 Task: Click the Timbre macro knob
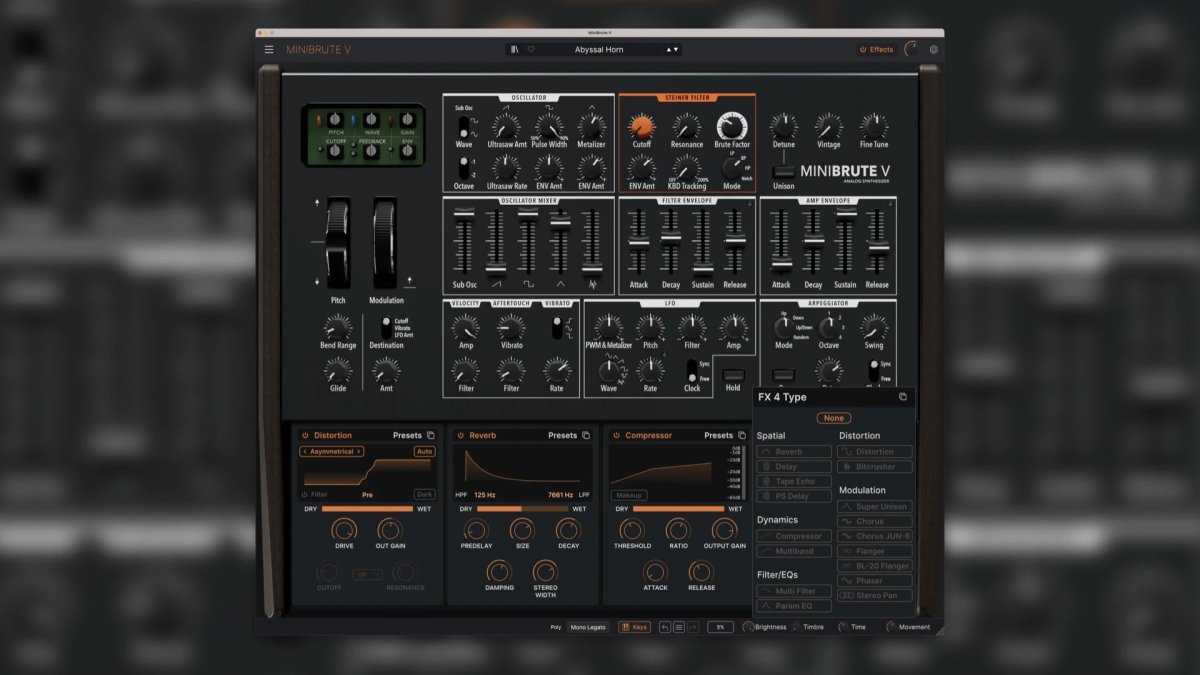coord(797,627)
